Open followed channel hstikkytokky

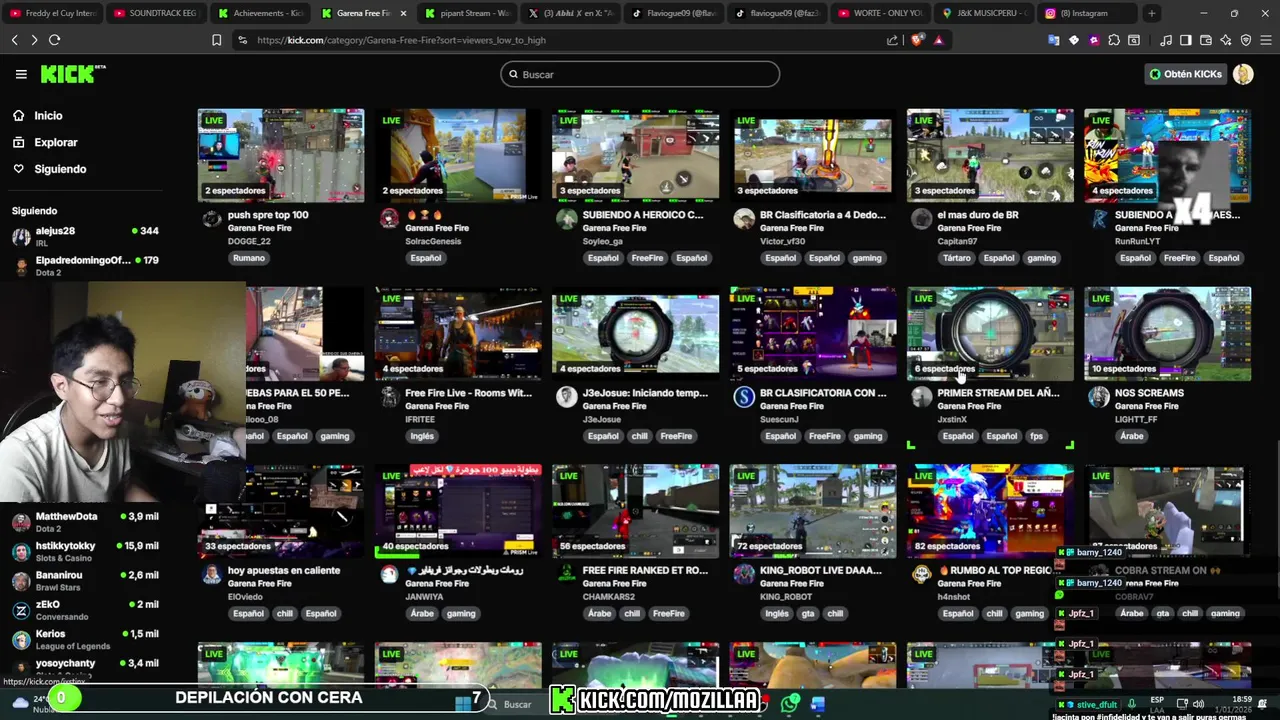pos(85,551)
